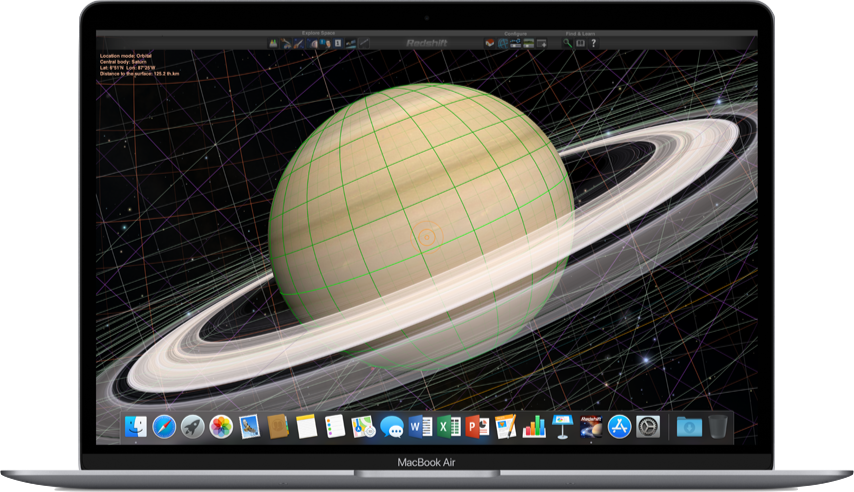
Task: Launch Microsoft PowerPoint from the Dock
Action: (477, 427)
